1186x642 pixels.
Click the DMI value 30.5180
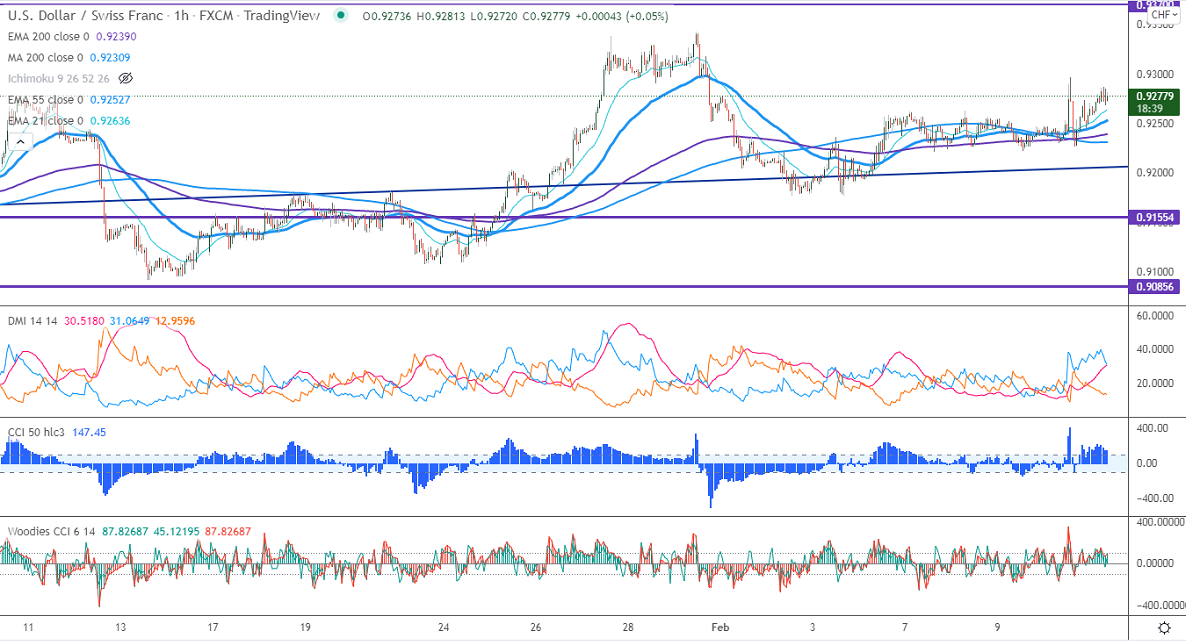pyautogui.click(x=84, y=321)
